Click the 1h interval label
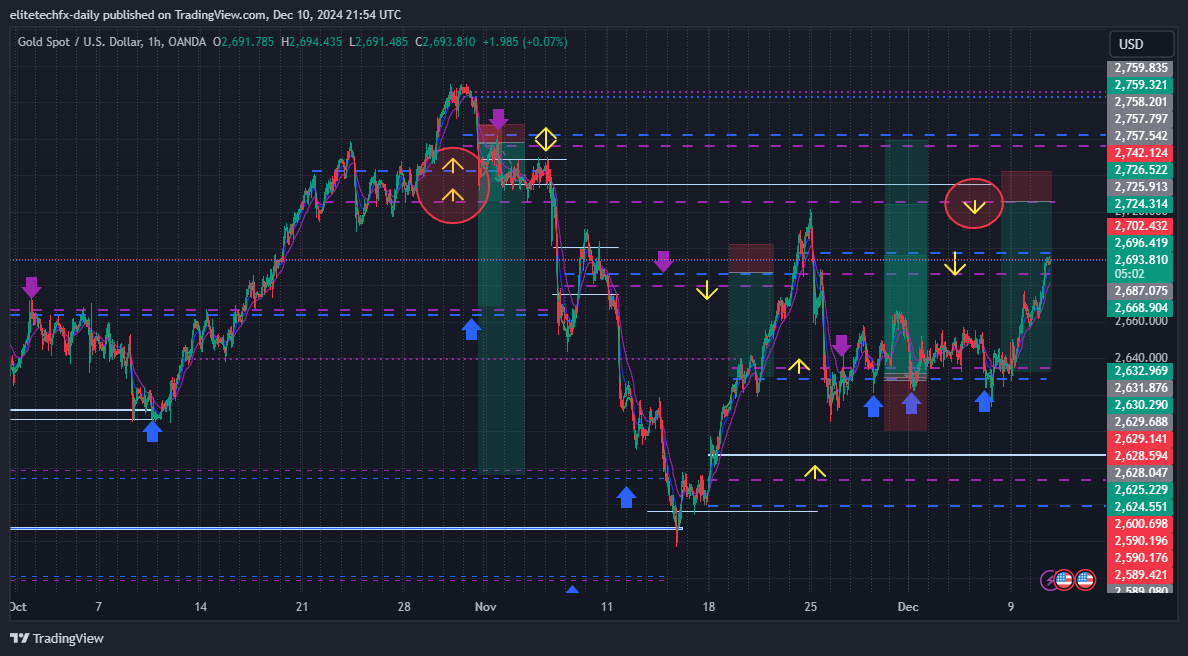The image size is (1188, 656). [x=154, y=42]
